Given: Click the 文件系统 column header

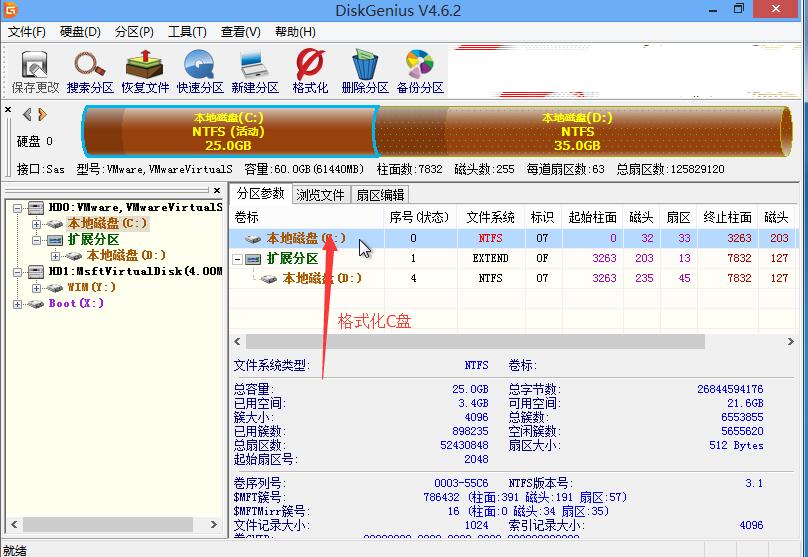Looking at the screenshot, I should coord(490,217).
